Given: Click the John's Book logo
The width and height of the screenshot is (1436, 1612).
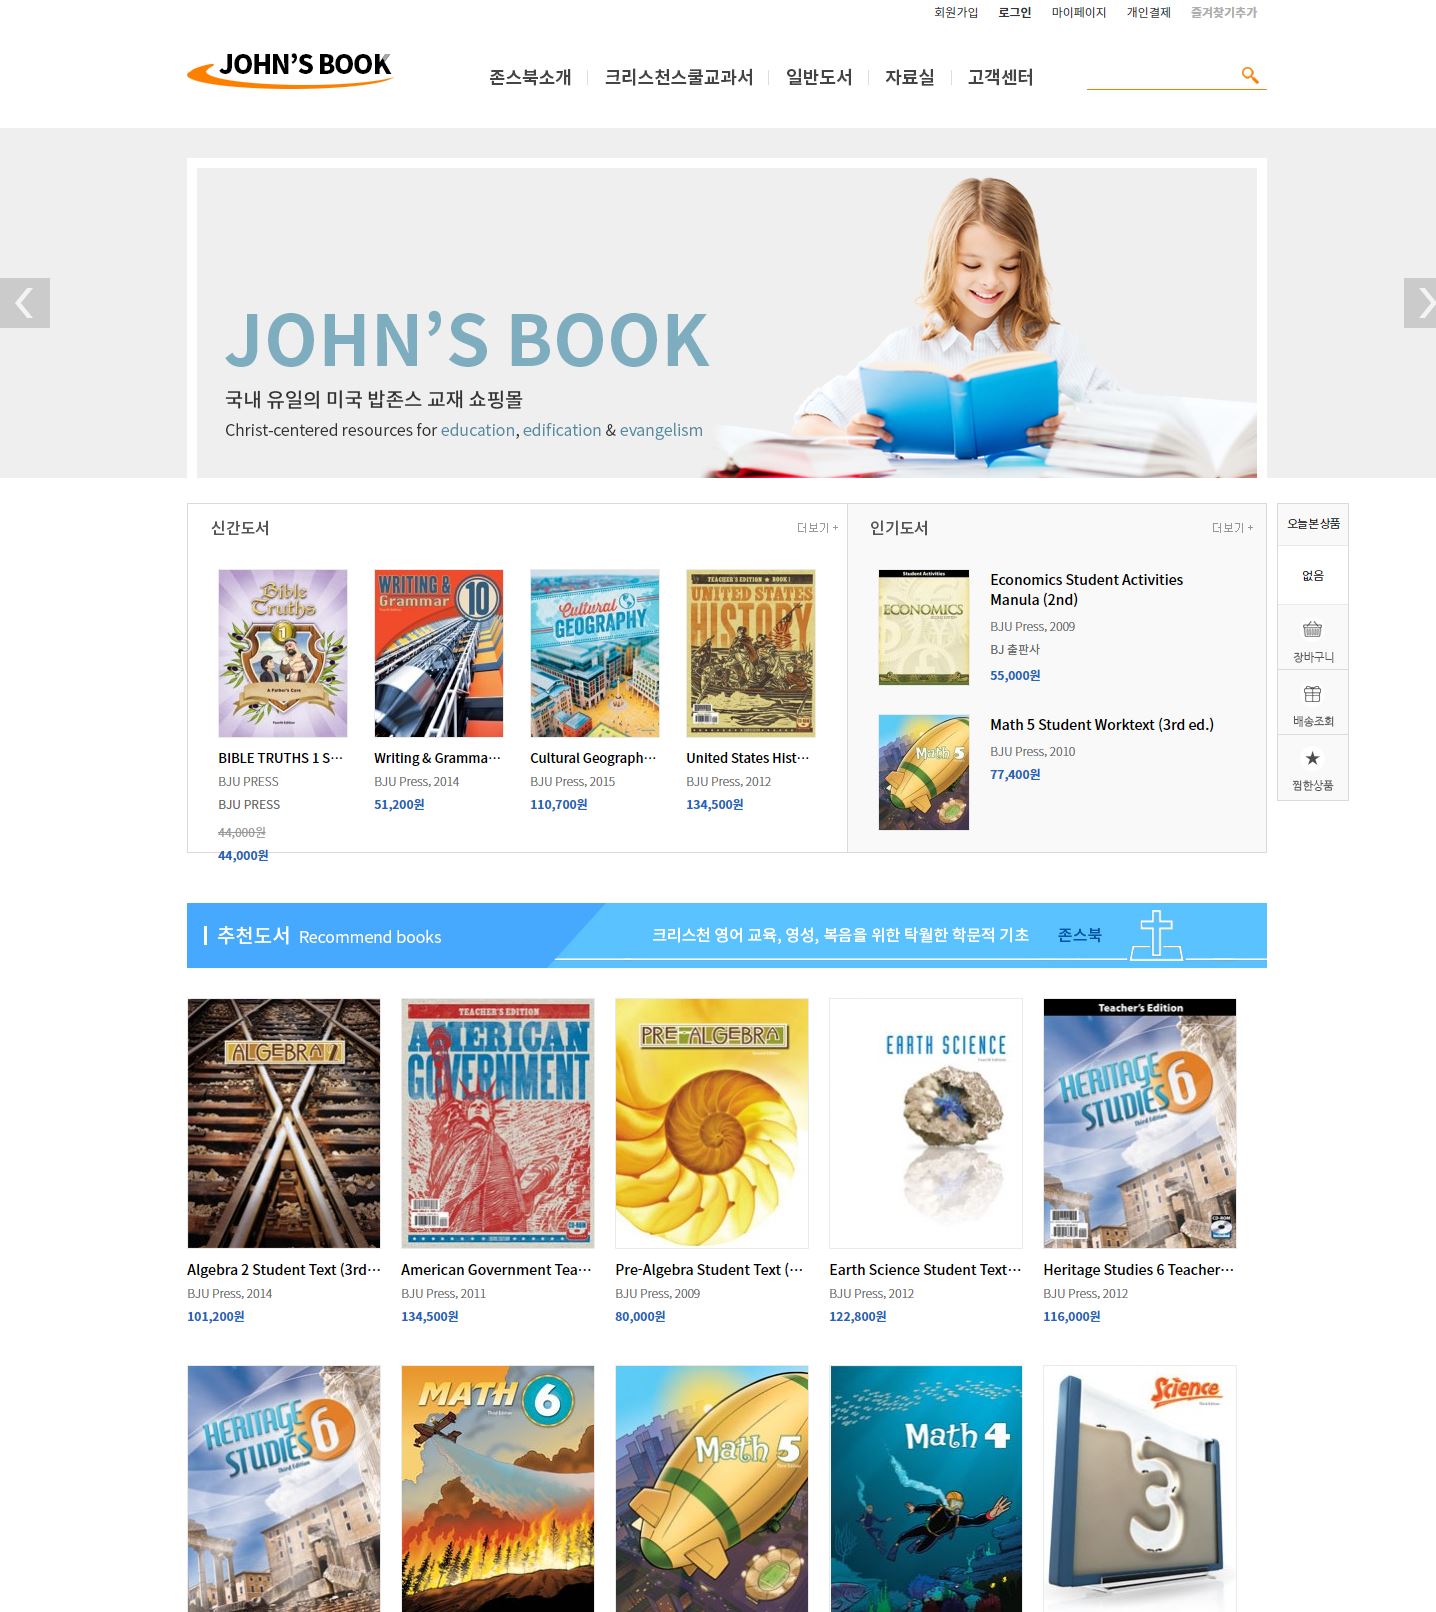Looking at the screenshot, I should (290, 69).
